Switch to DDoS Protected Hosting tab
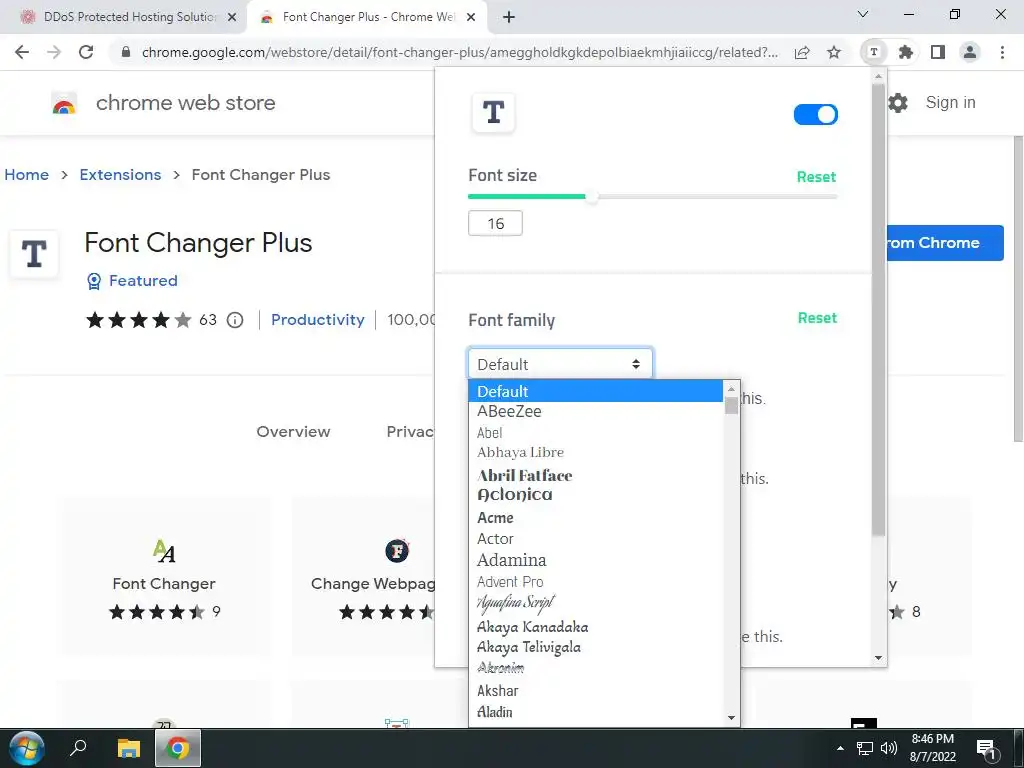This screenshot has height=768, width=1024. point(123,17)
